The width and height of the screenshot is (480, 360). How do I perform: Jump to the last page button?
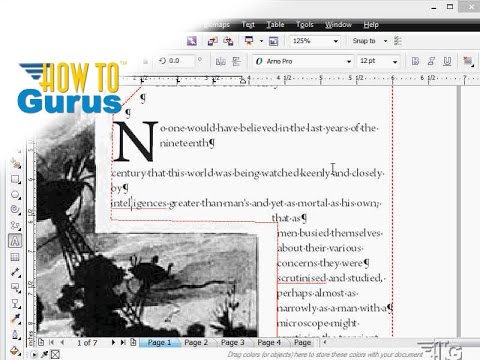(x=123, y=342)
